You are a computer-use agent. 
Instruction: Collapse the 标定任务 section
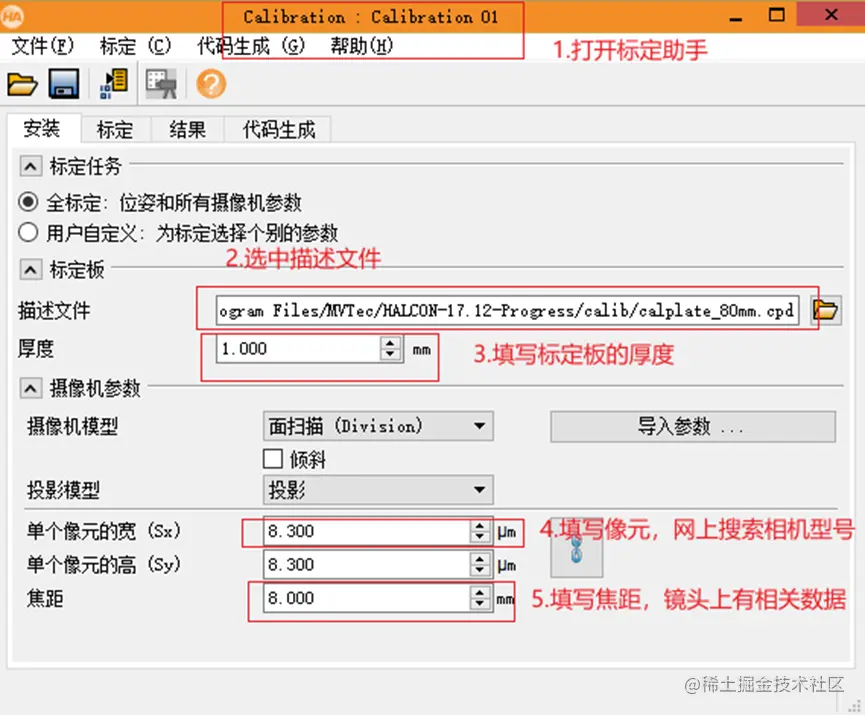pyautogui.click(x=30, y=166)
